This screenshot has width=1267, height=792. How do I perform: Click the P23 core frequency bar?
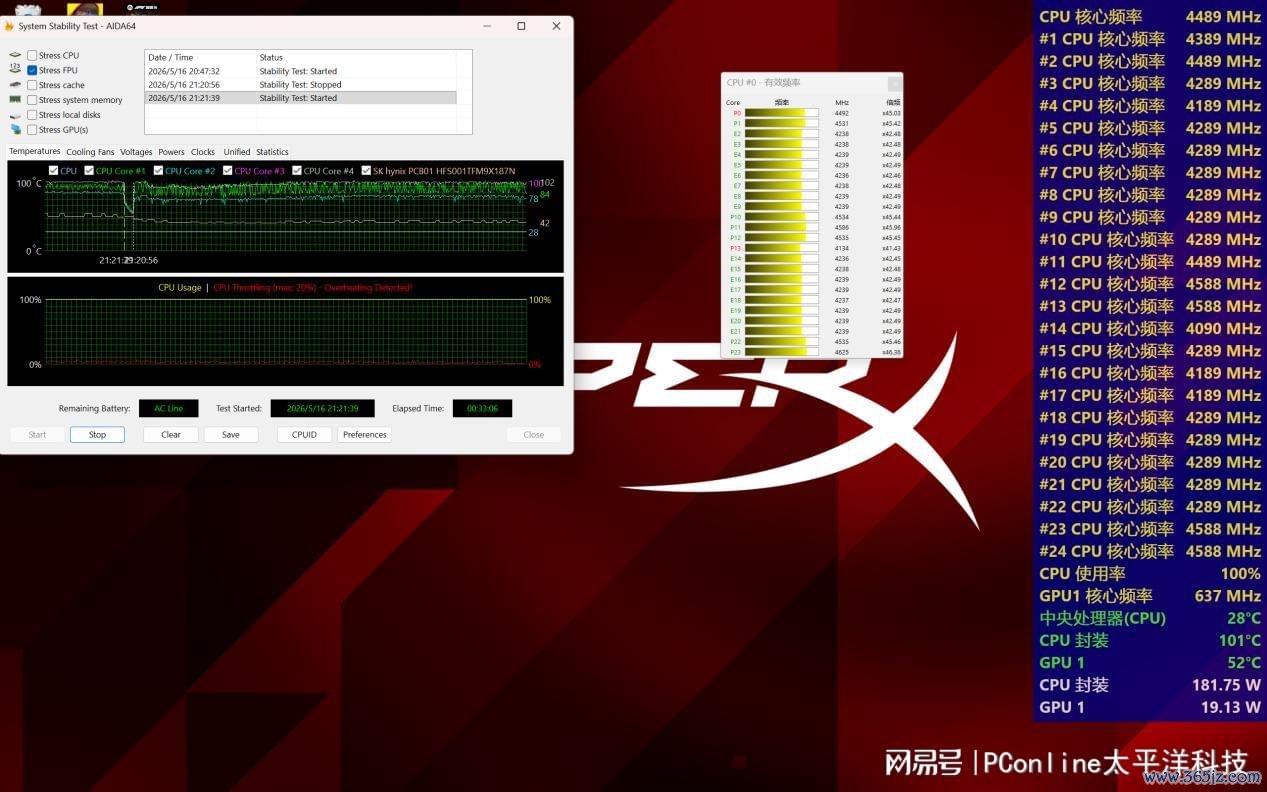pyautogui.click(x=781, y=352)
